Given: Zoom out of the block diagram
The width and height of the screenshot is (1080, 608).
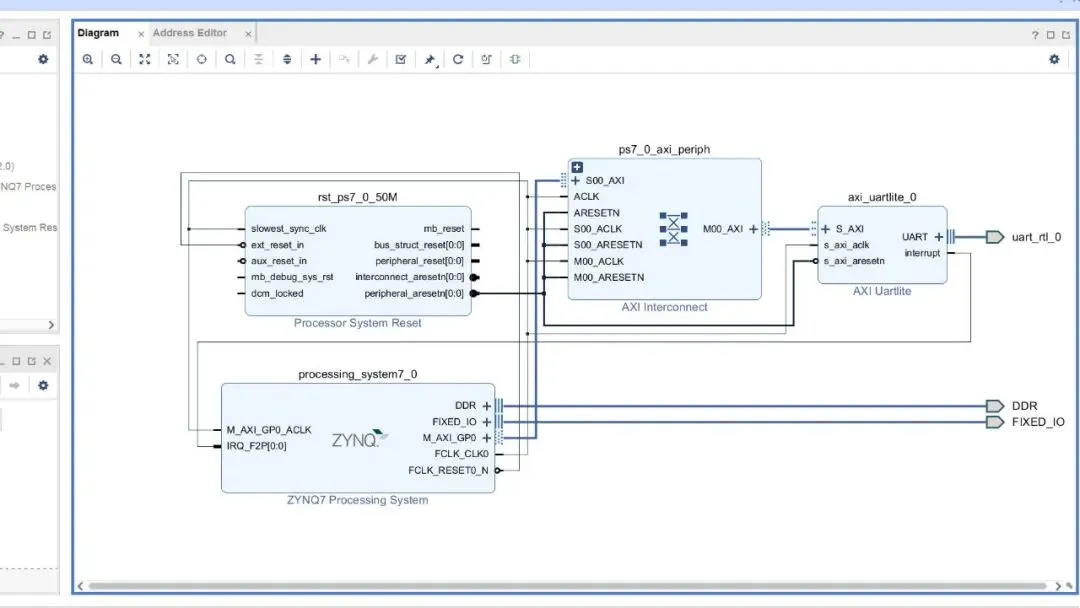Looking at the screenshot, I should click(x=116, y=59).
